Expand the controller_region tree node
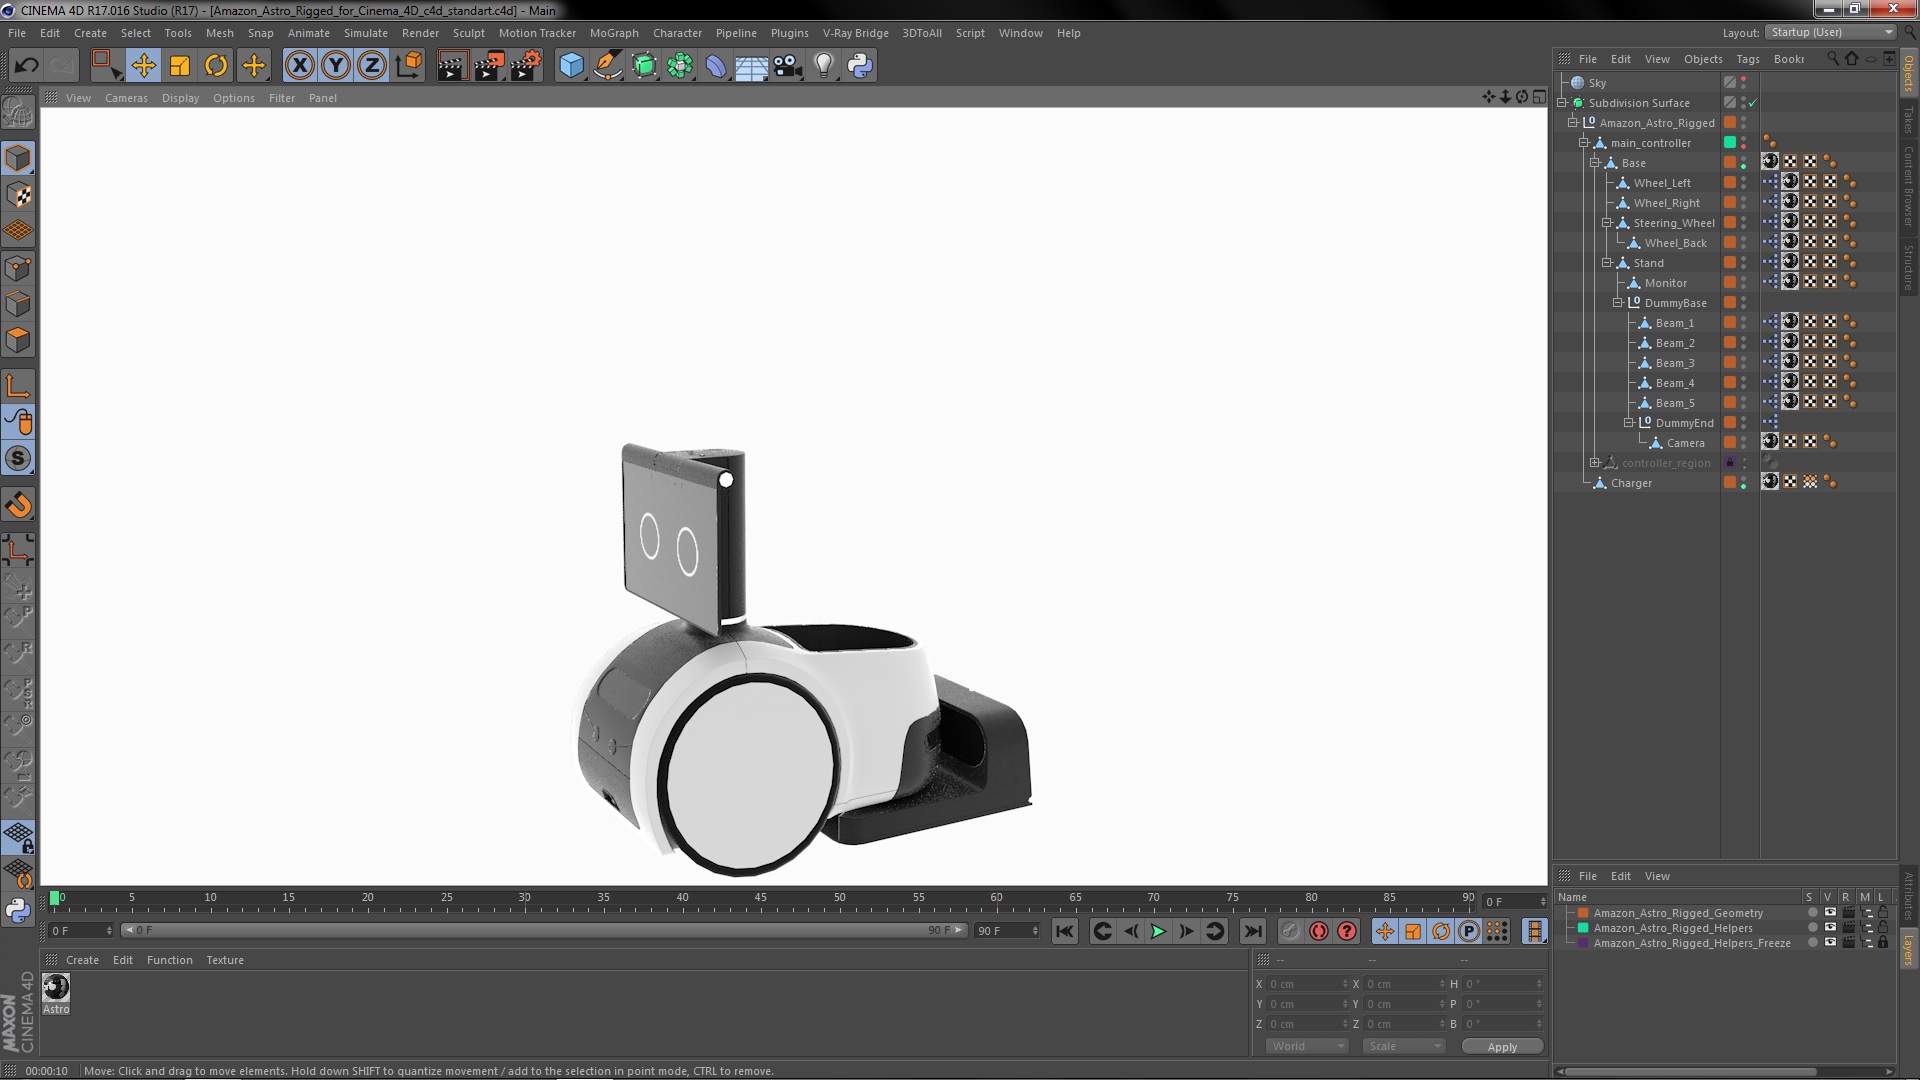 (1595, 463)
